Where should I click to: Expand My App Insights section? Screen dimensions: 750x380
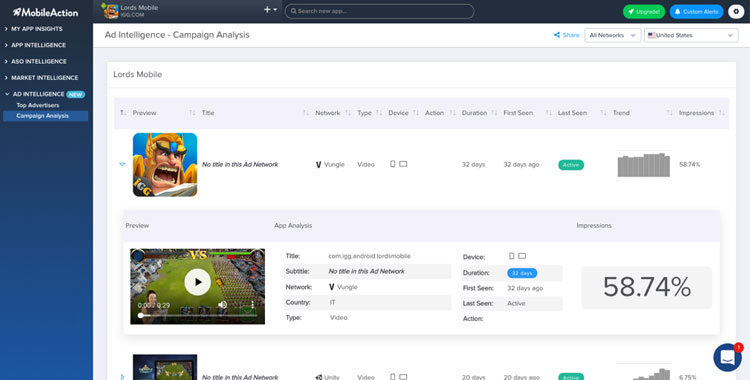[36, 29]
